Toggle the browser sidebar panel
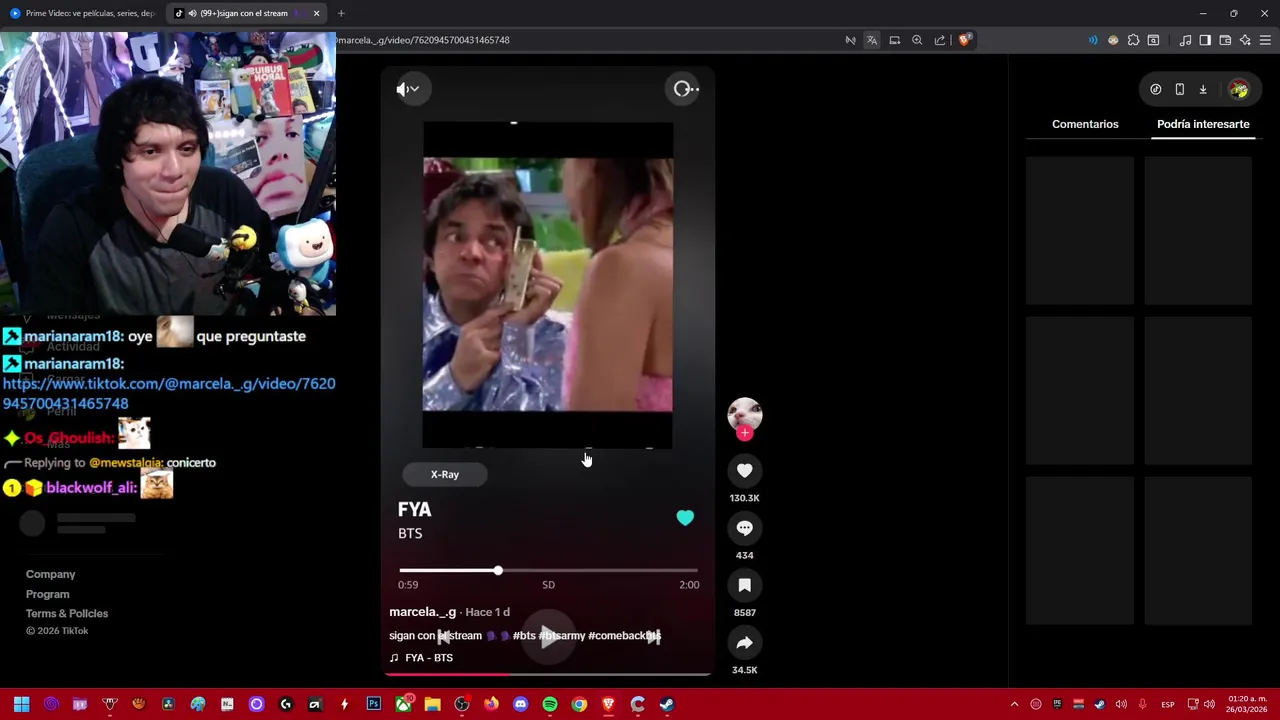Screen dimensions: 1280x720 pyautogui.click(x=1205, y=40)
